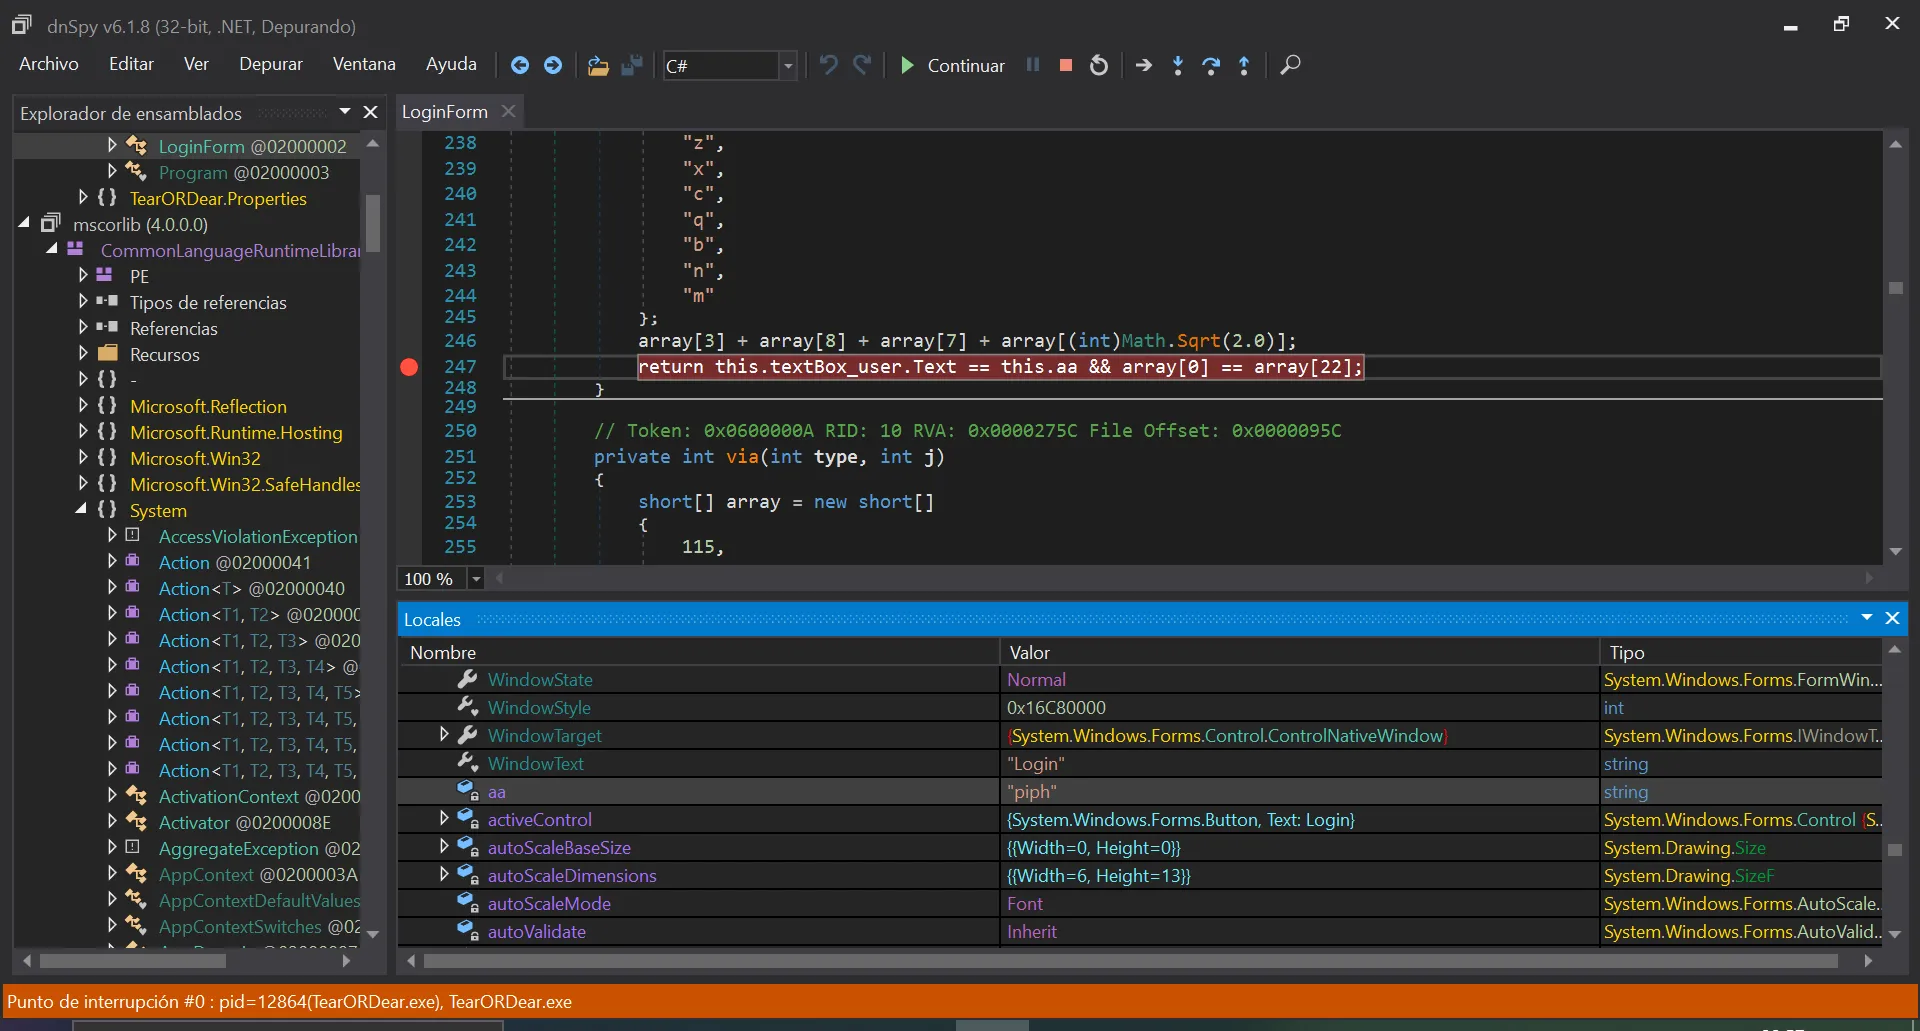This screenshot has width=1920, height=1031.
Task: Click the return statement on line 247
Action: coord(1000,367)
